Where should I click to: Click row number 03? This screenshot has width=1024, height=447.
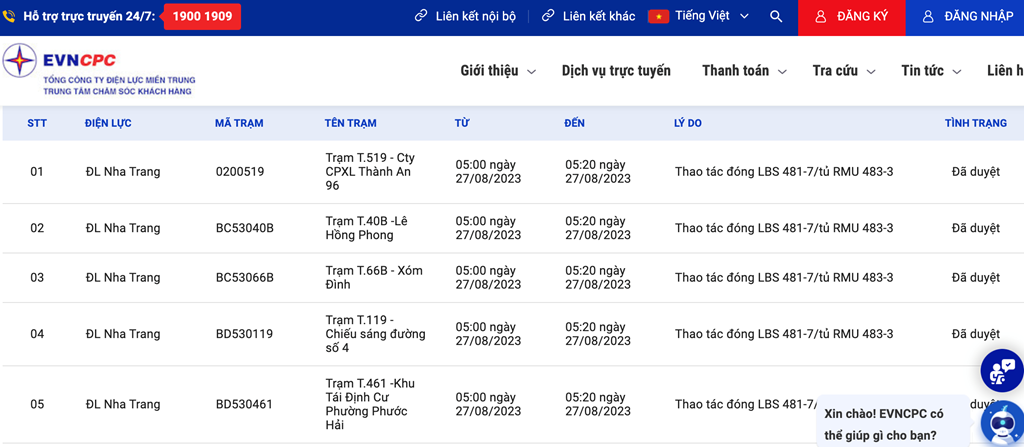(x=37, y=278)
